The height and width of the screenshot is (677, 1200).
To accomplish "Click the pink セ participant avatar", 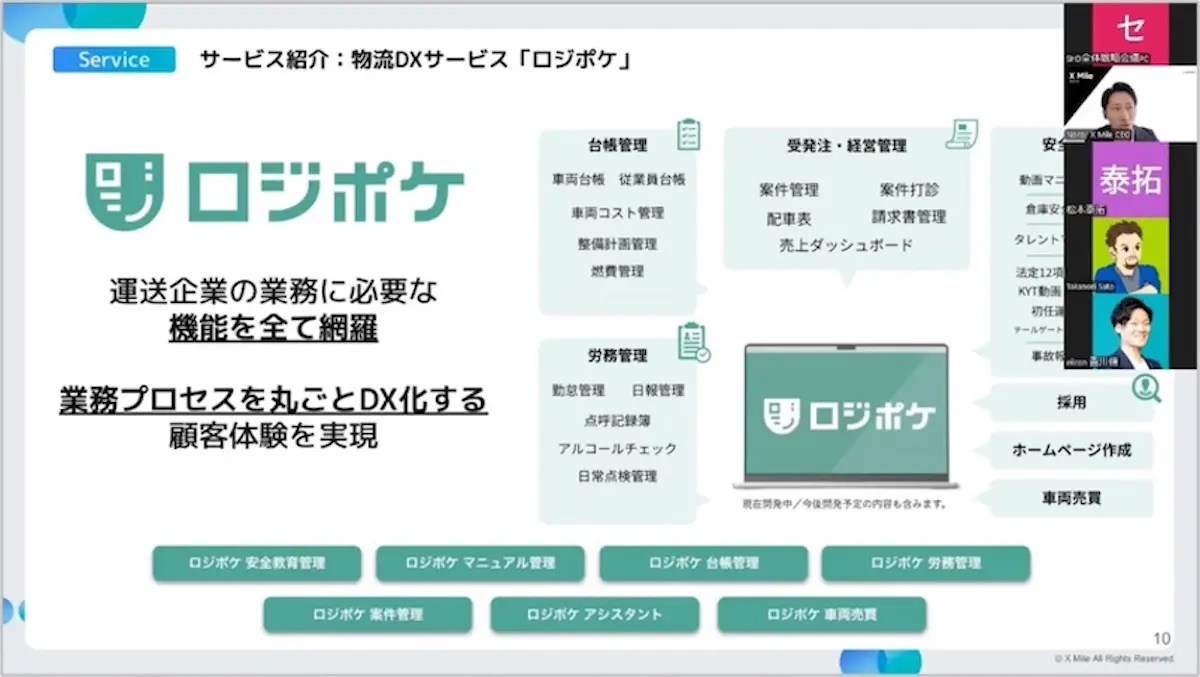I will (x=1130, y=29).
